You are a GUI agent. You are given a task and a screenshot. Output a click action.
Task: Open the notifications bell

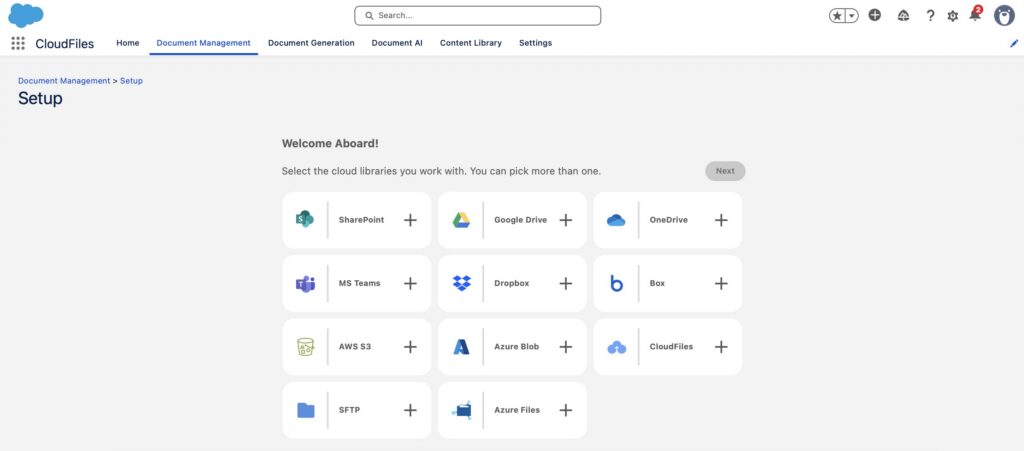point(975,15)
